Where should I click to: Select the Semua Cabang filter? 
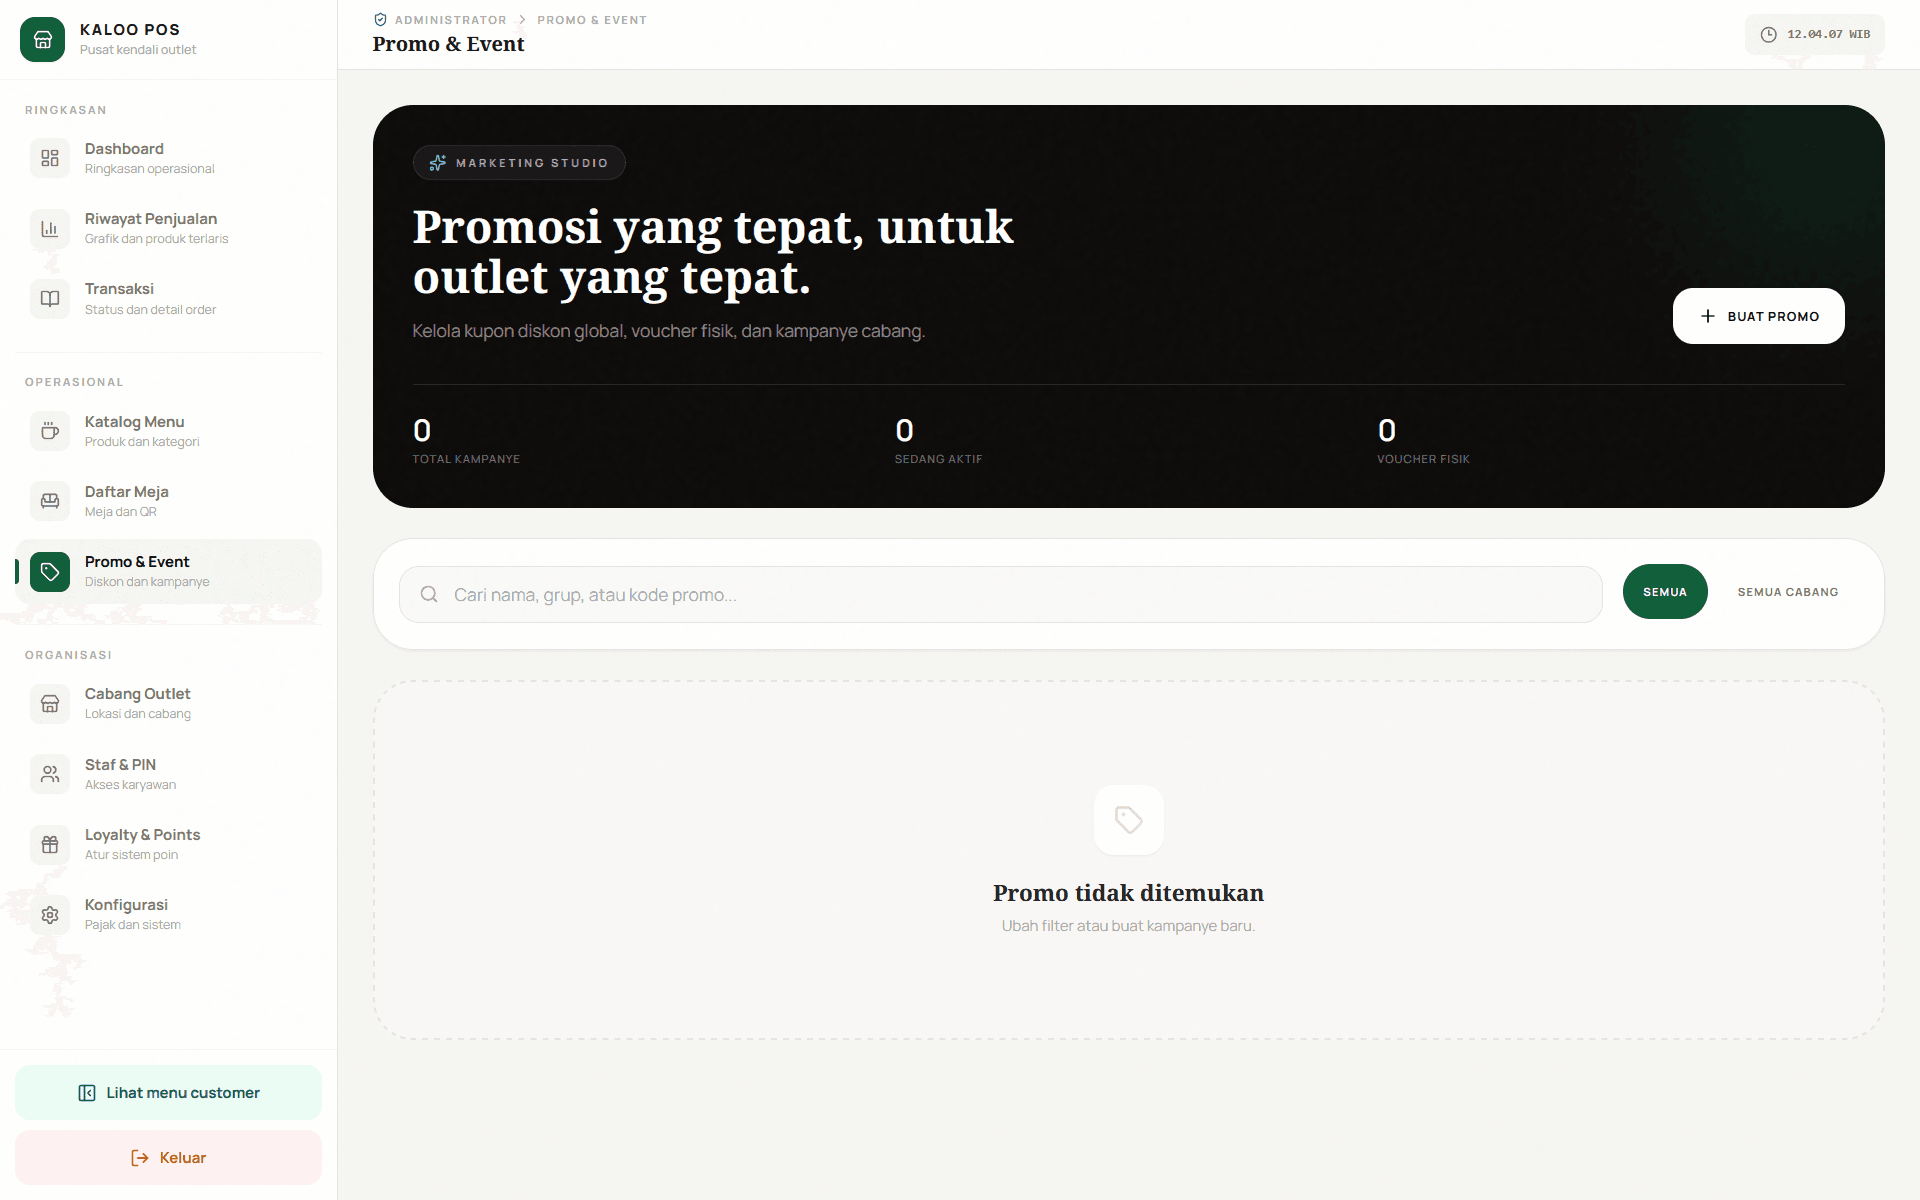pos(1788,592)
